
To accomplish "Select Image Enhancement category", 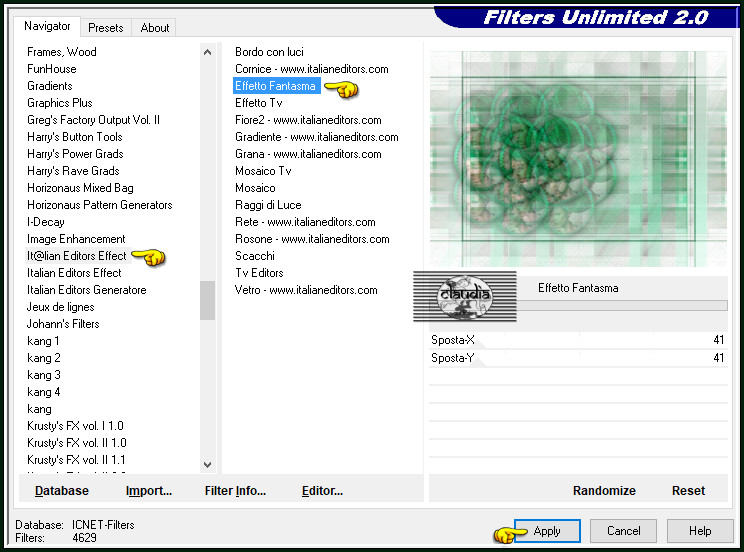I will [76, 239].
